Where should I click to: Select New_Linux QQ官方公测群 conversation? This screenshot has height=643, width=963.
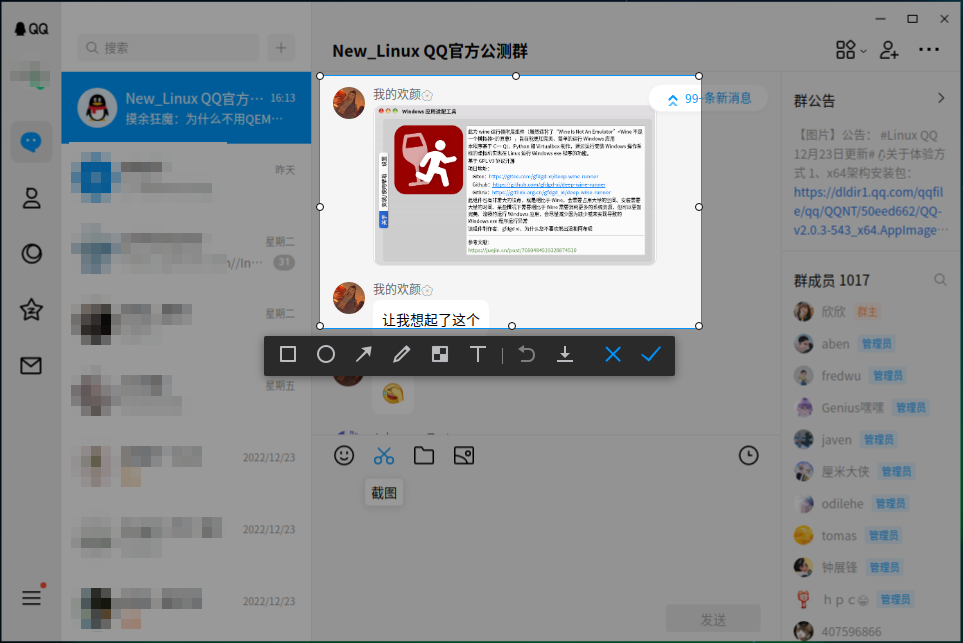coord(186,108)
